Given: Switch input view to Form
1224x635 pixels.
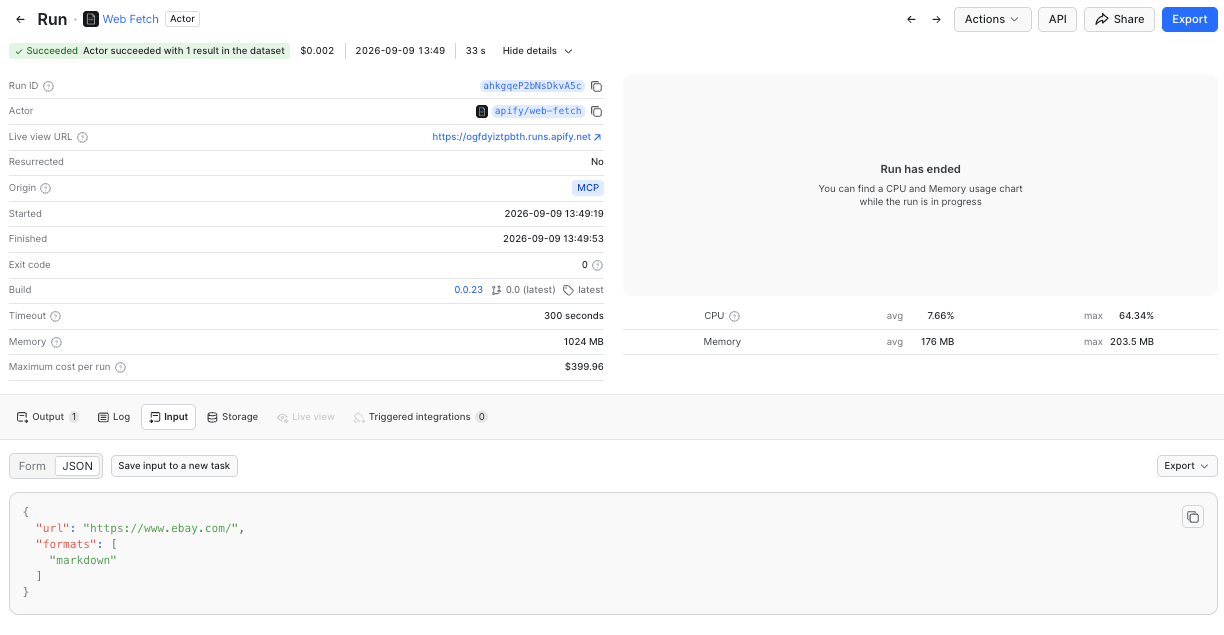Looking at the screenshot, I should (x=32, y=466).
